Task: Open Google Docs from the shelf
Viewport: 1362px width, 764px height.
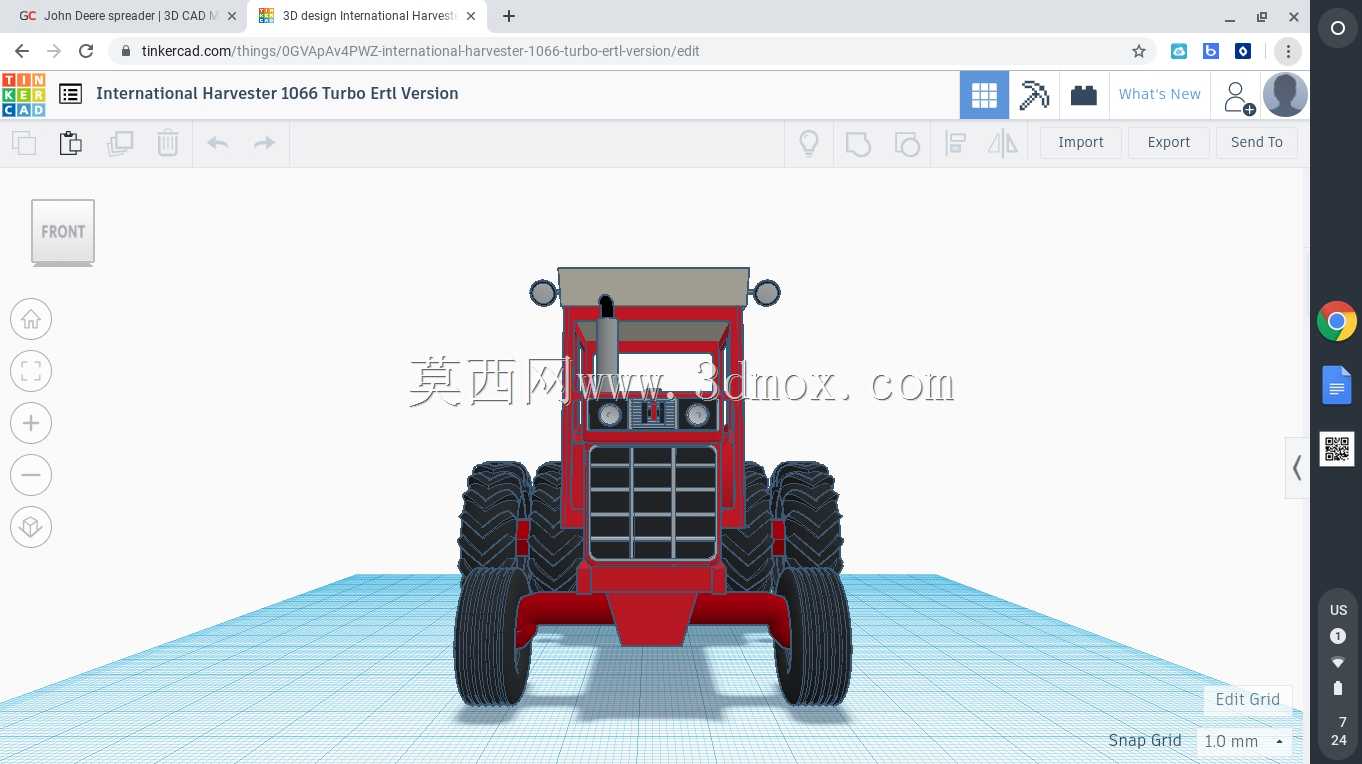Action: point(1337,385)
